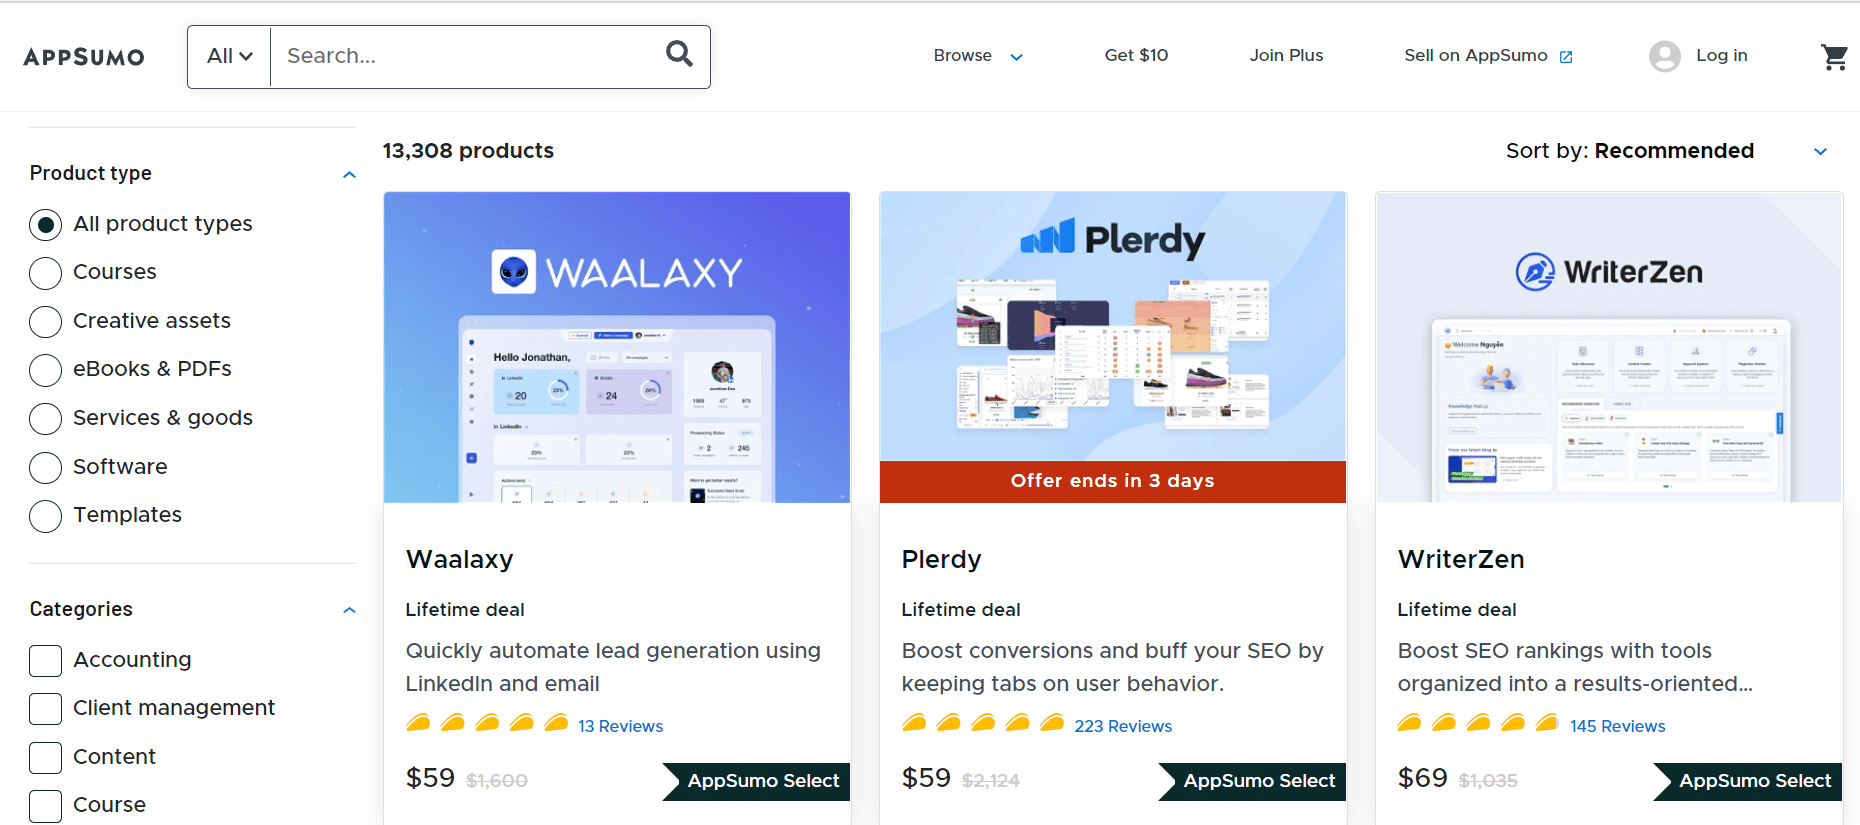Screen dimensions: 1860x825
Task: Click Waalaxy's taco star rating
Action: click(x=487, y=723)
